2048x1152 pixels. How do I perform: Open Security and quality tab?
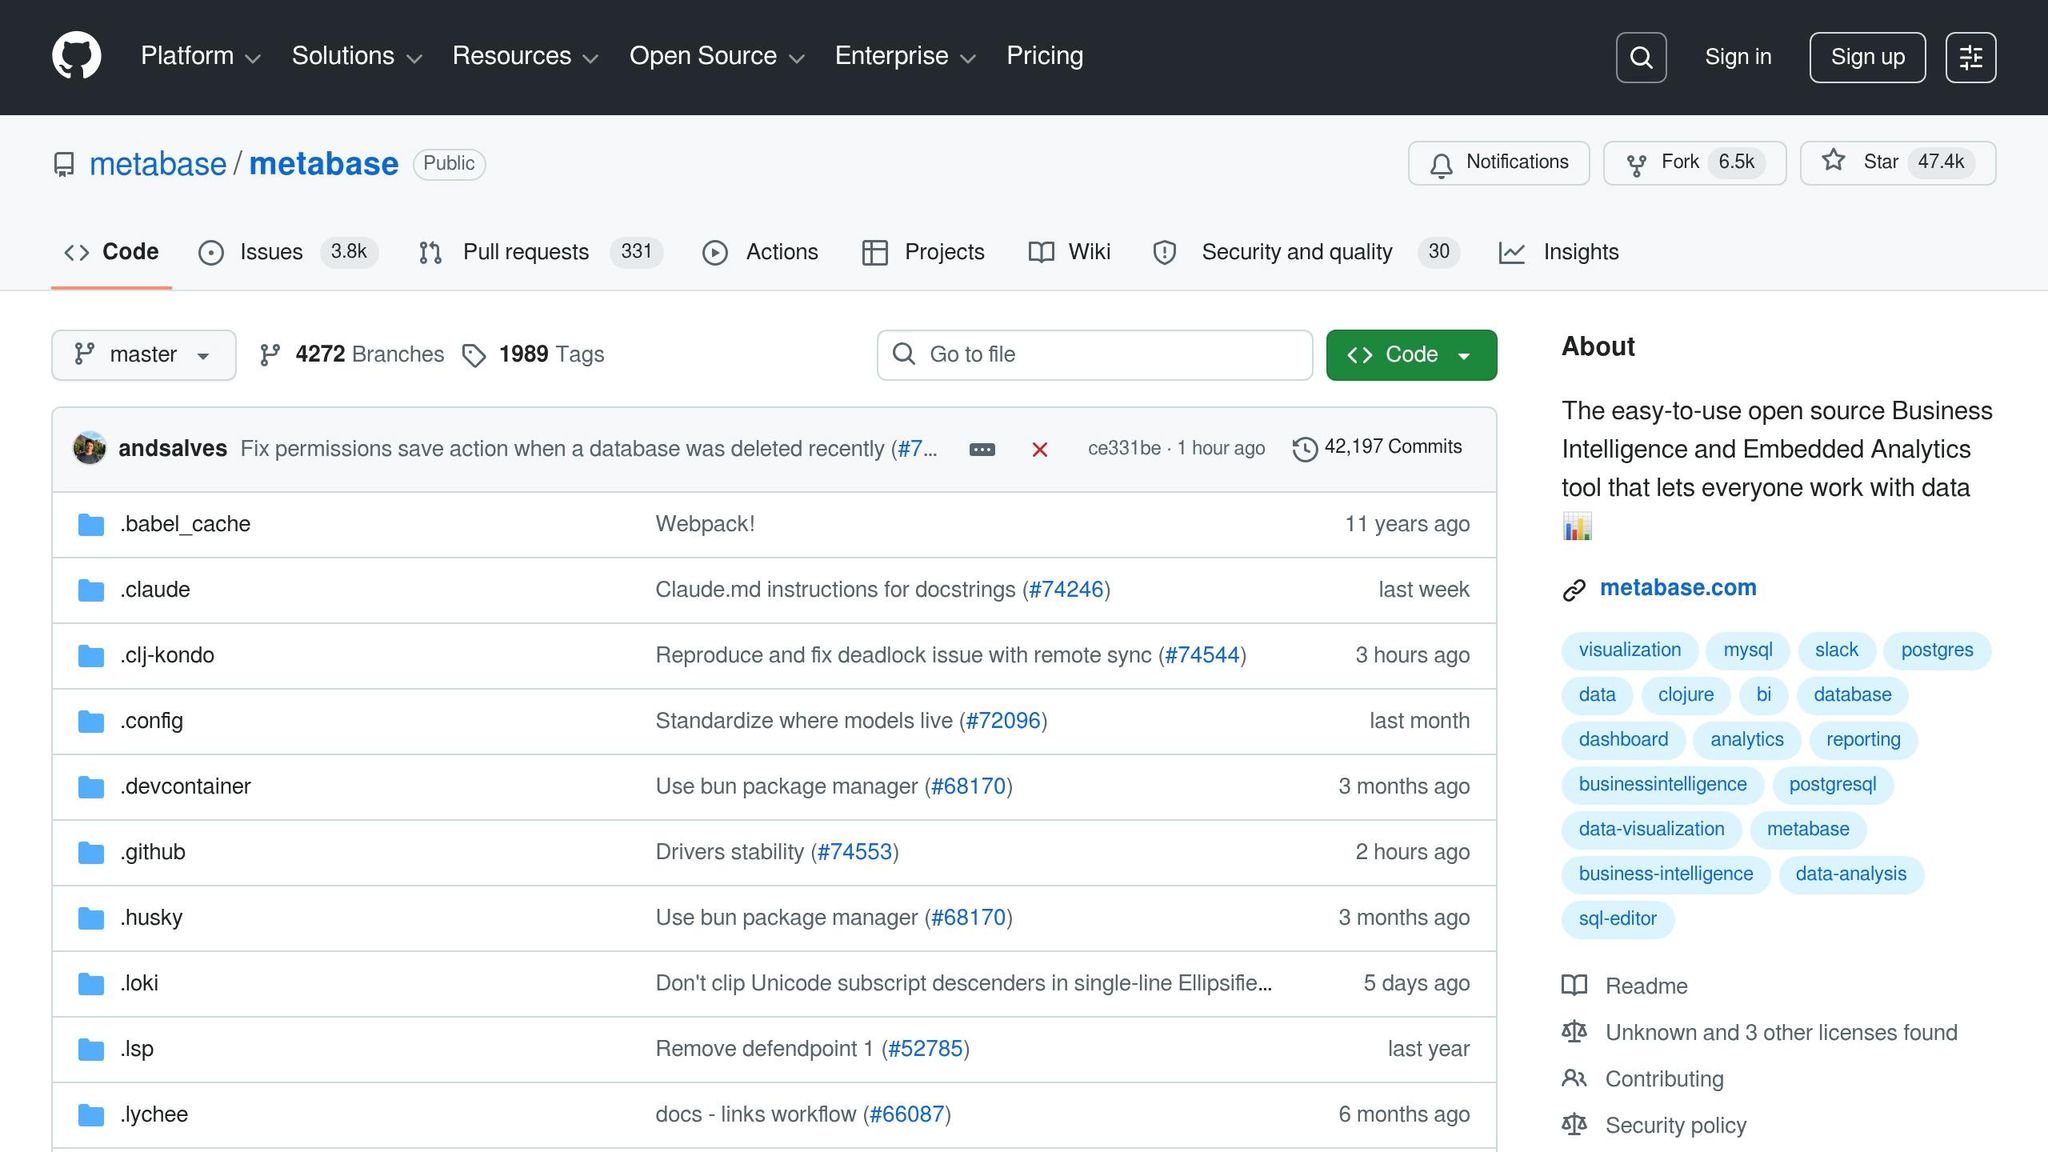pos(1306,252)
